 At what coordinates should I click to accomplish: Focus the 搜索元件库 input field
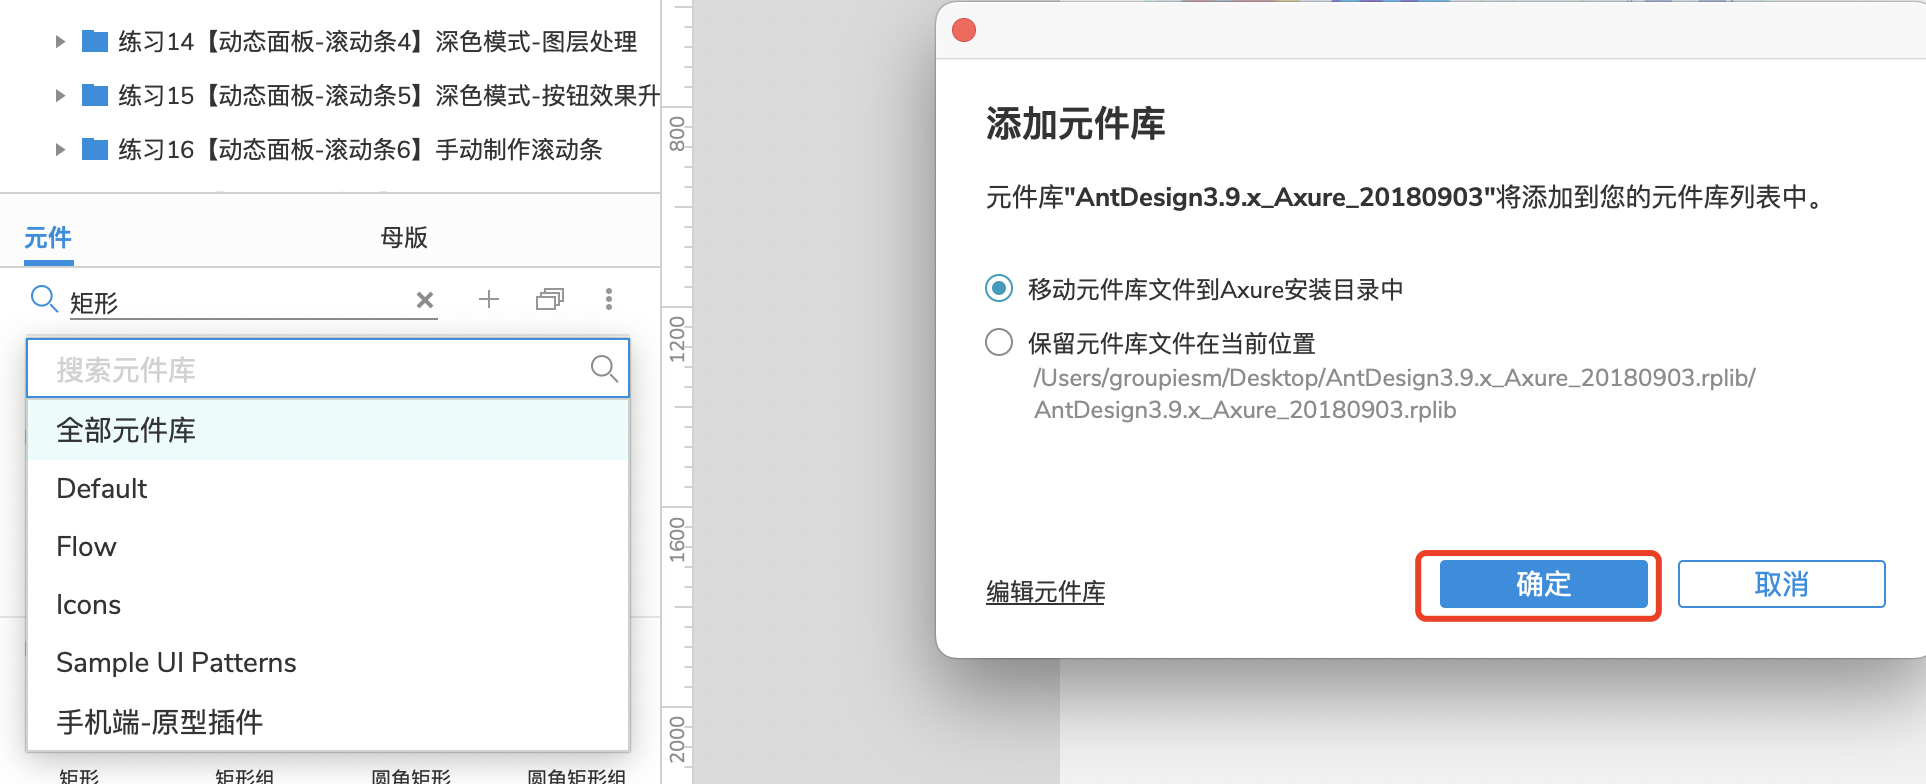click(x=328, y=369)
